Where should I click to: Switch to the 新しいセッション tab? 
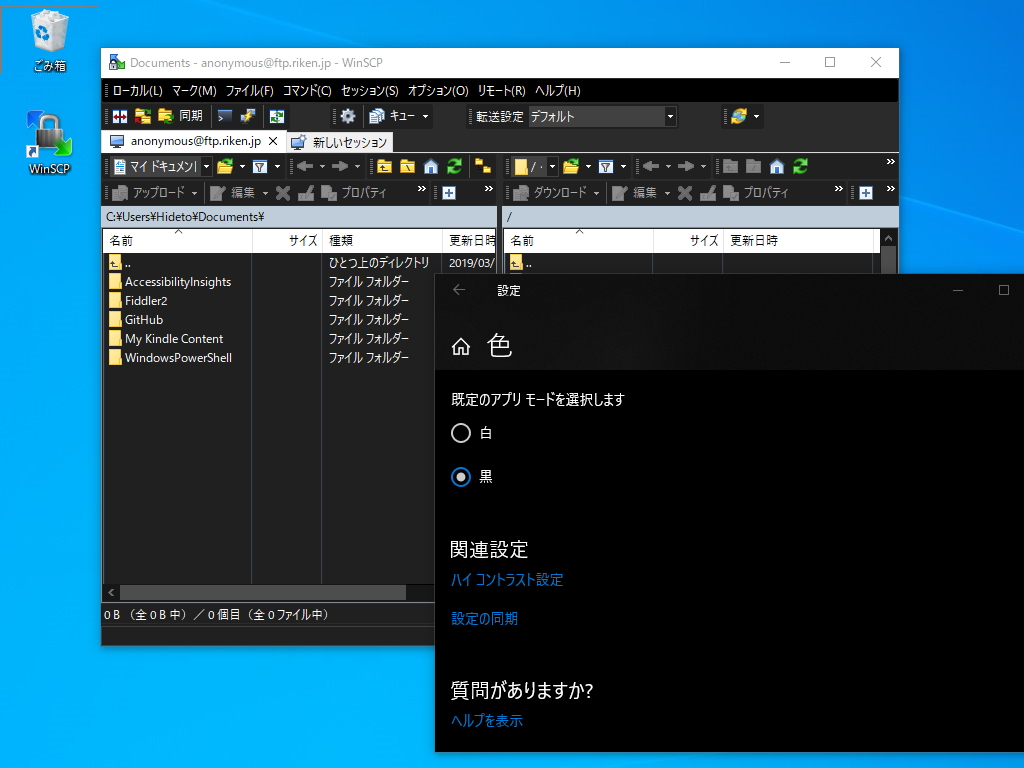[x=350, y=140]
